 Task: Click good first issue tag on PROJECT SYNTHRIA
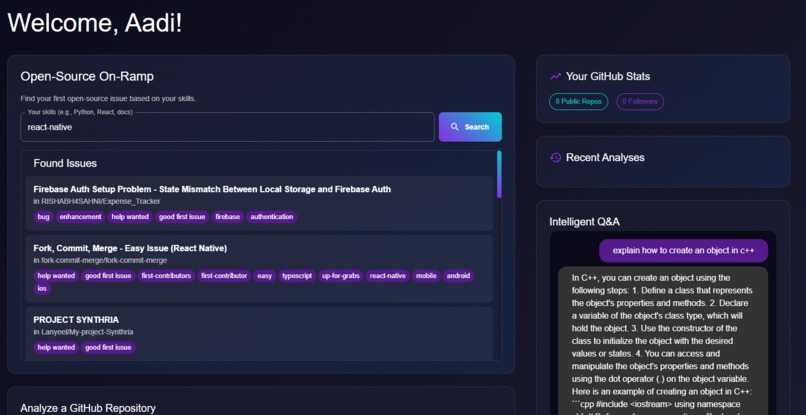108,348
